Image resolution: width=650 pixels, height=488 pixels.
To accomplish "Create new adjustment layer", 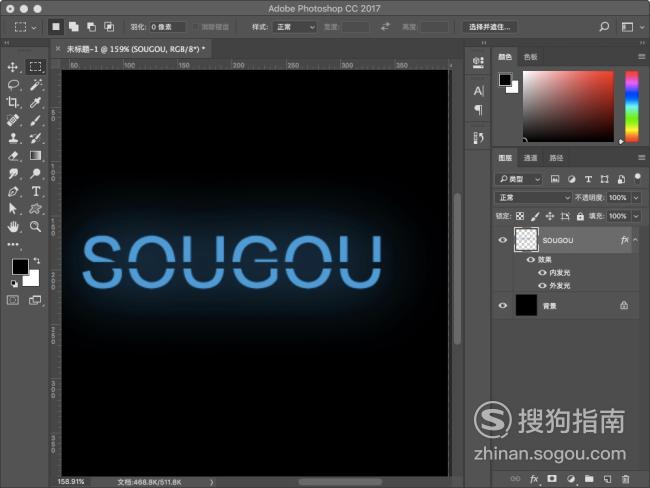I will [x=571, y=479].
